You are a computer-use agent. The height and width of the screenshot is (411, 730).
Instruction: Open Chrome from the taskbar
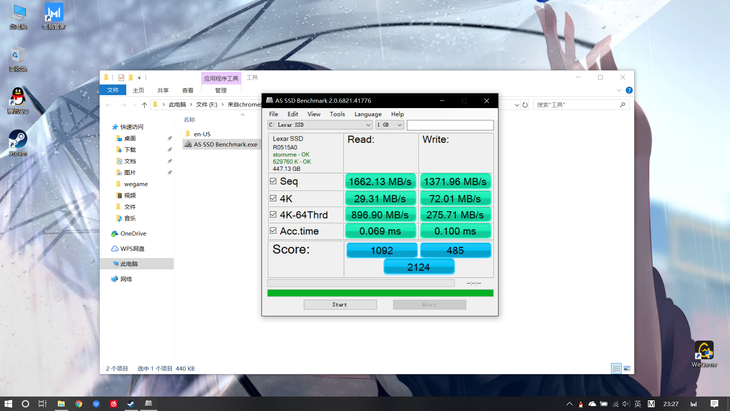tap(79, 404)
